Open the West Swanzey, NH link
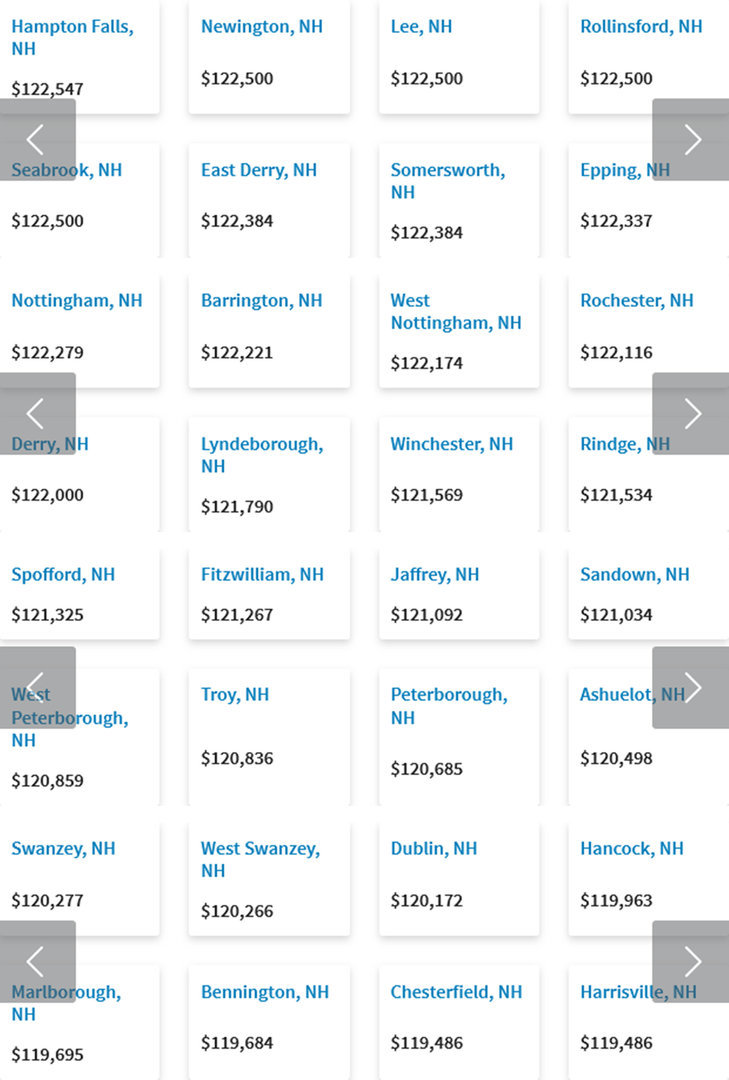The width and height of the screenshot is (729, 1080). pos(260,859)
